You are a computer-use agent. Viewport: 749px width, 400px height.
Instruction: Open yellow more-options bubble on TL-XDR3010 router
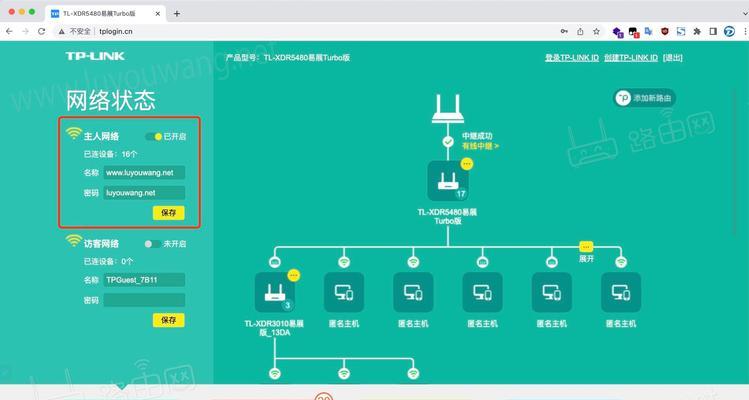tap(294, 276)
